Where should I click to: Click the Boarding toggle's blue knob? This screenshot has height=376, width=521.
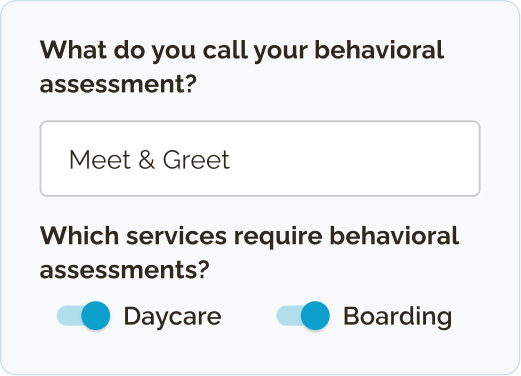coord(315,315)
